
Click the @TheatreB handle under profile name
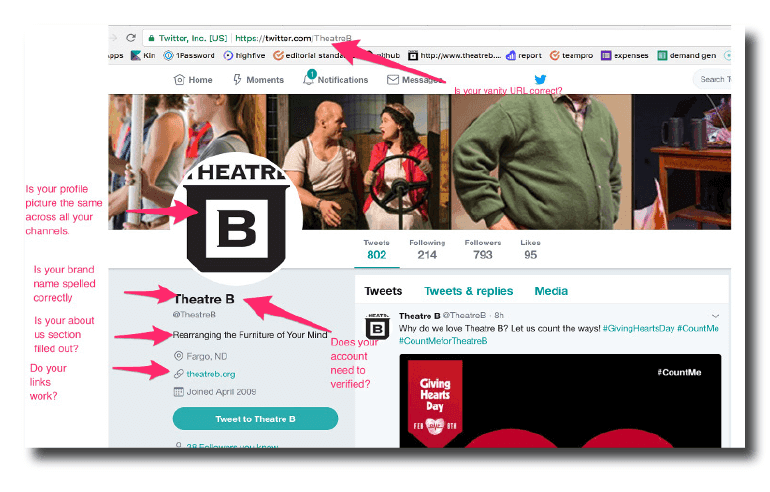click(x=194, y=314)
